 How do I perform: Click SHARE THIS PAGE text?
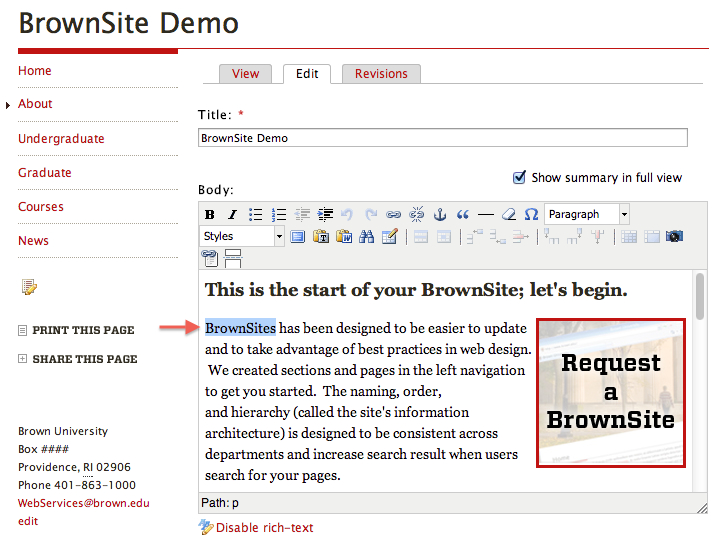pyautogui.click(x=85, y=359)
